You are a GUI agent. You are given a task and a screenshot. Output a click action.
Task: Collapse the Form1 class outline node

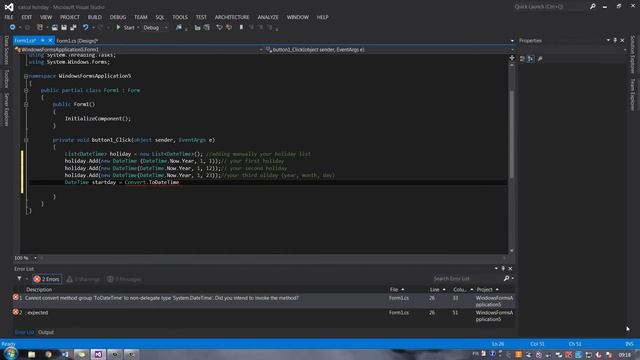coord(26,90)
